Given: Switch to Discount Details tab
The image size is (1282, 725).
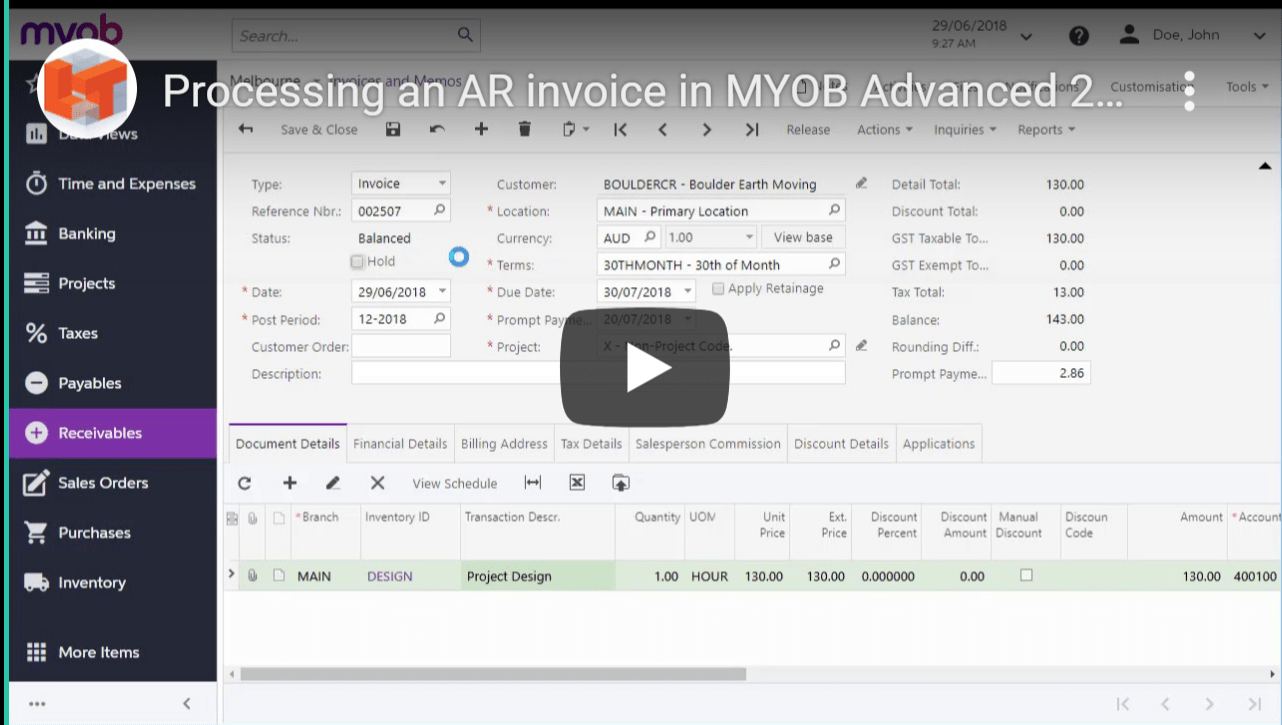Looking at the screenshot, I should [841, 444].
